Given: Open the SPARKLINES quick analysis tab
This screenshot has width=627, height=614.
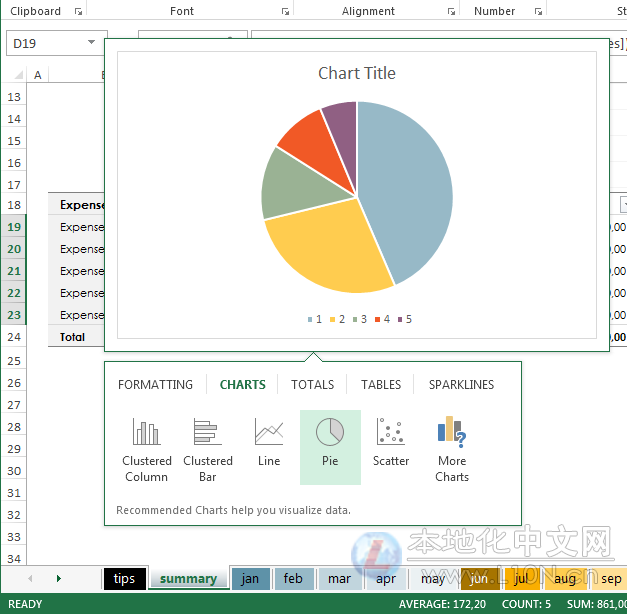Looking at the screenshot, I should pos(461,385).
